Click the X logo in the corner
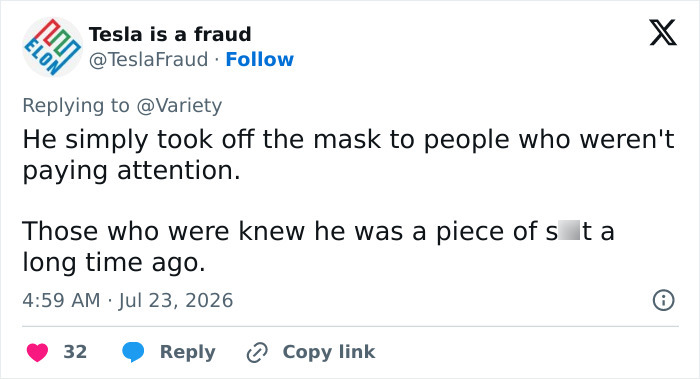The height and width of the screenshot is (379, 700). [663, 33]
